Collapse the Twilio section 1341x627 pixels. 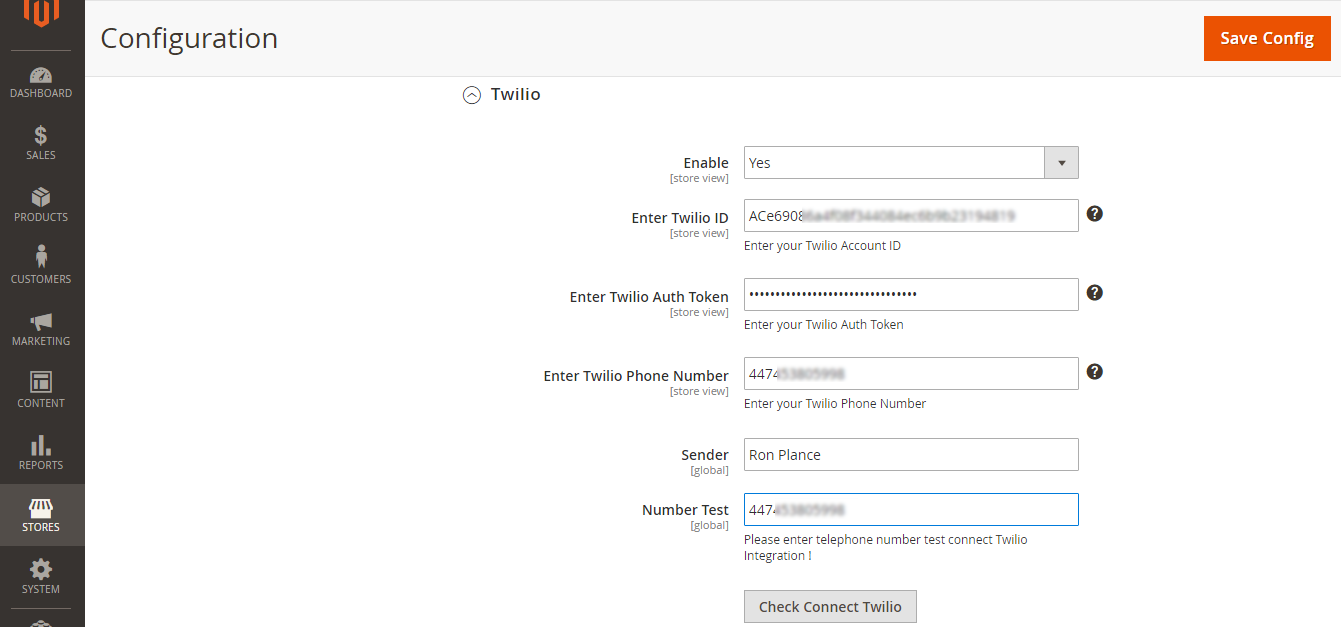(x=472, y=95)
